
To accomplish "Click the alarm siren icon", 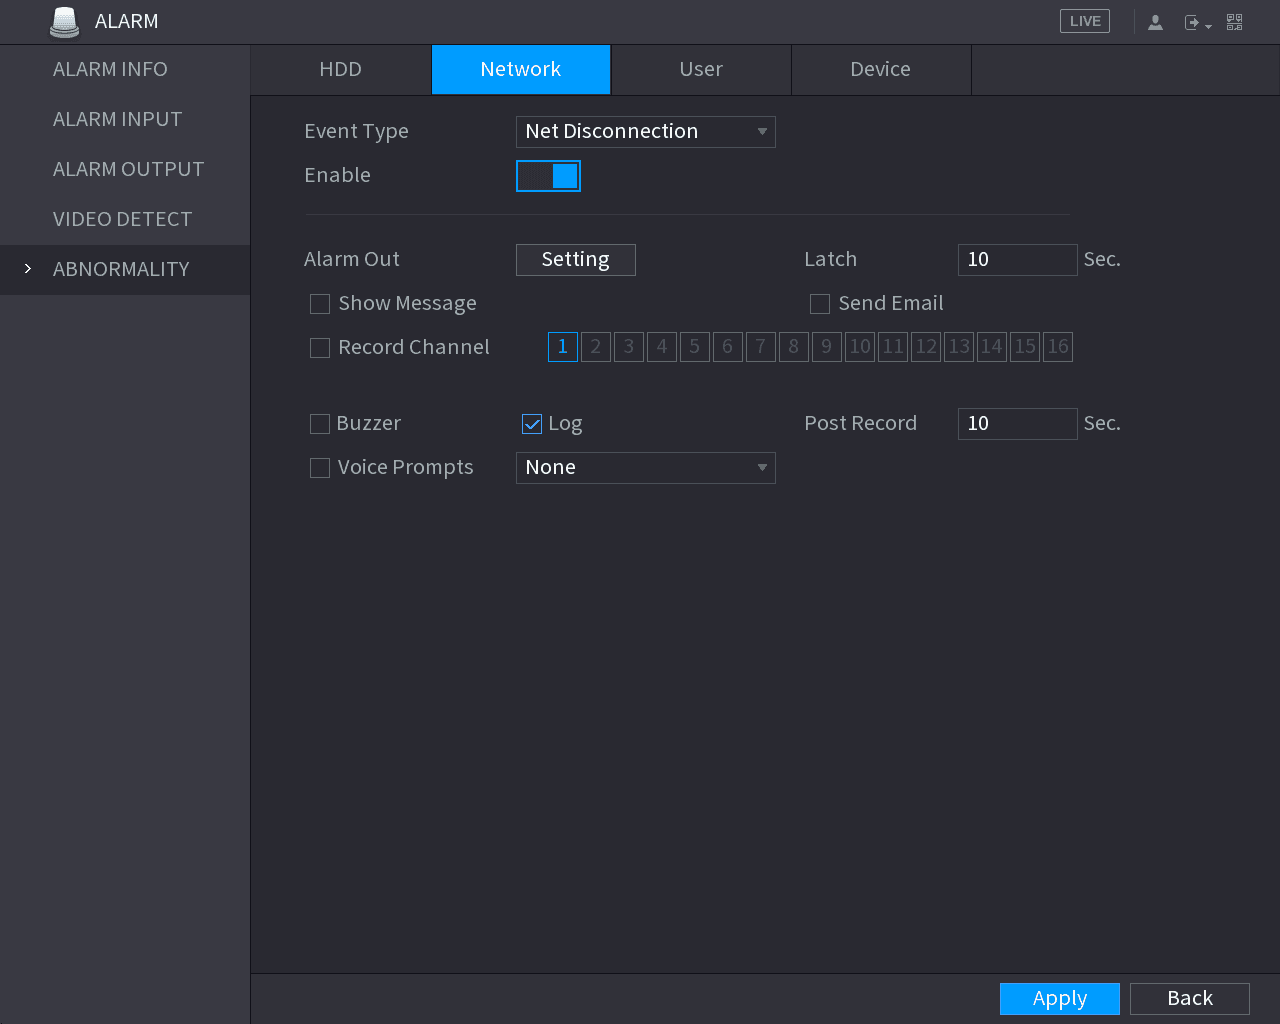I will pyautogui.click(x=65, y=22).
